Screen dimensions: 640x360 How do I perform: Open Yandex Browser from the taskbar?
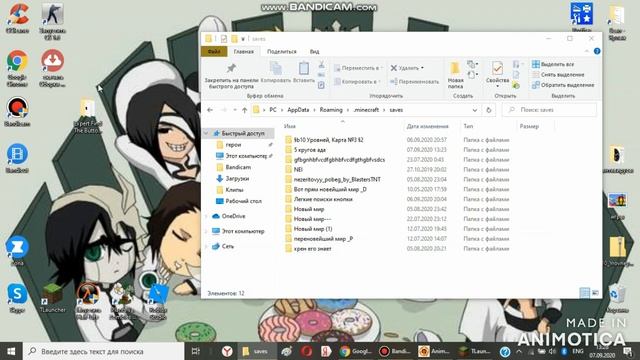point(227,351)
